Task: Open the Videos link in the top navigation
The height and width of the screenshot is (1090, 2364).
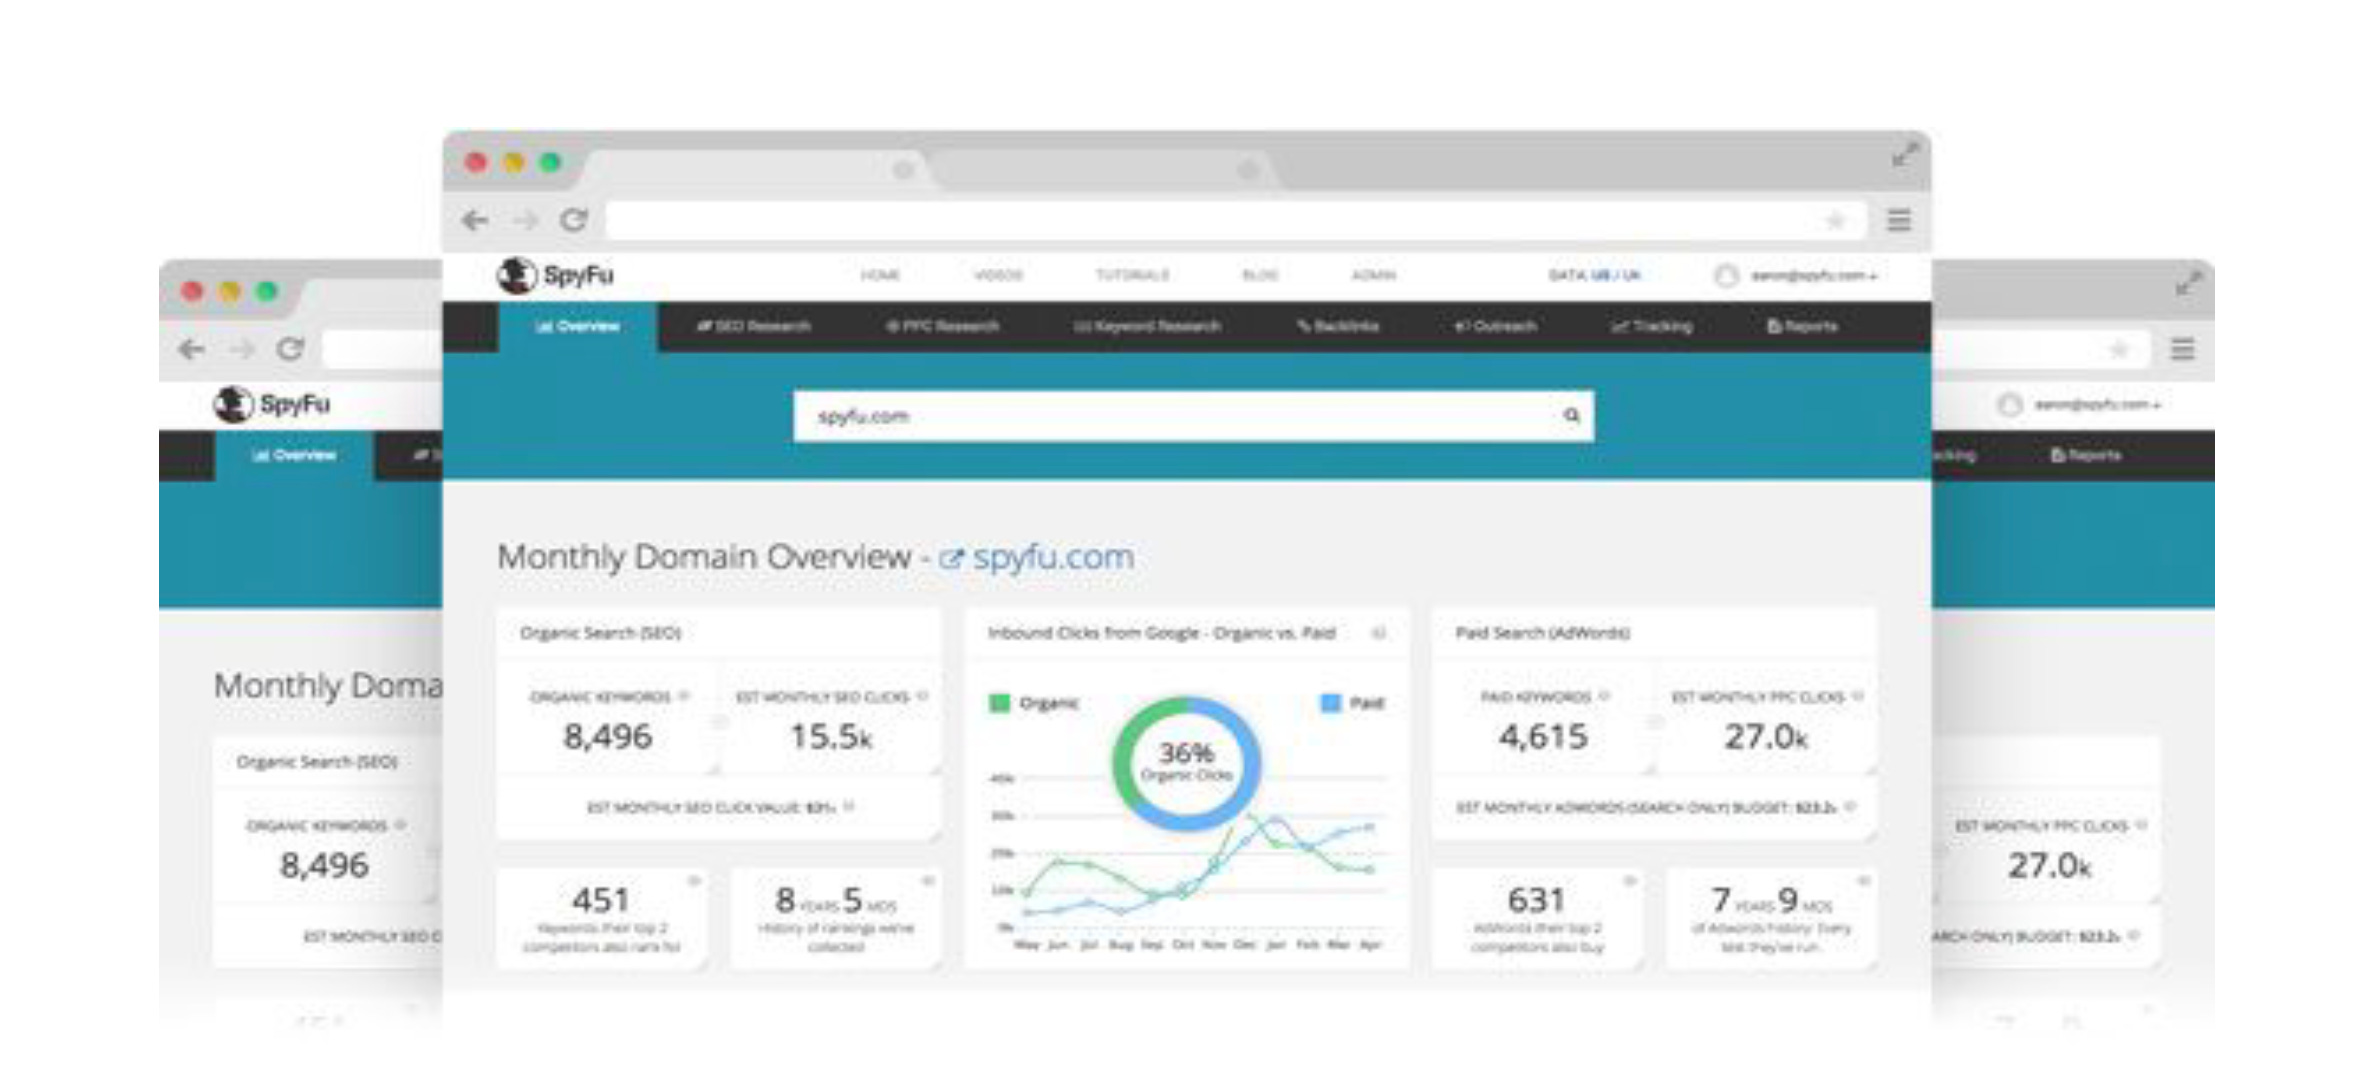Action: 998,275
